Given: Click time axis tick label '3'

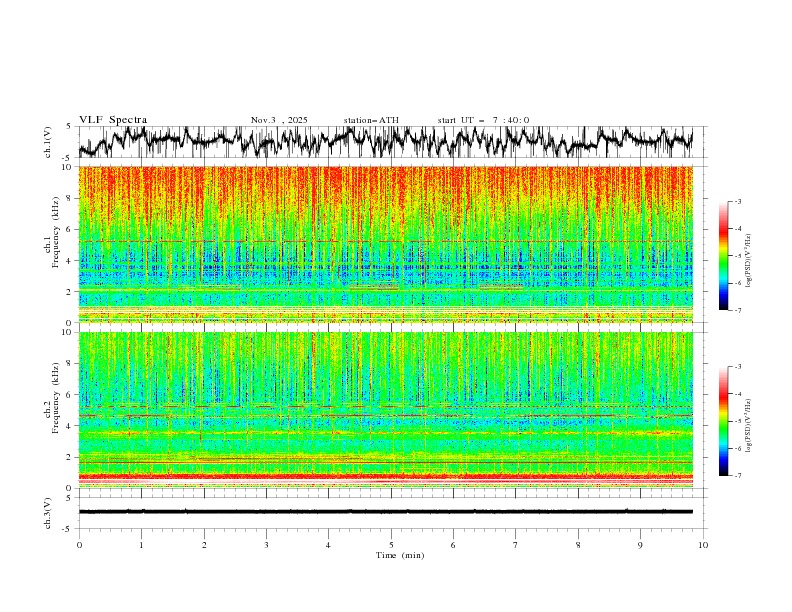Looking at the screenshot, I should (266, 545).
